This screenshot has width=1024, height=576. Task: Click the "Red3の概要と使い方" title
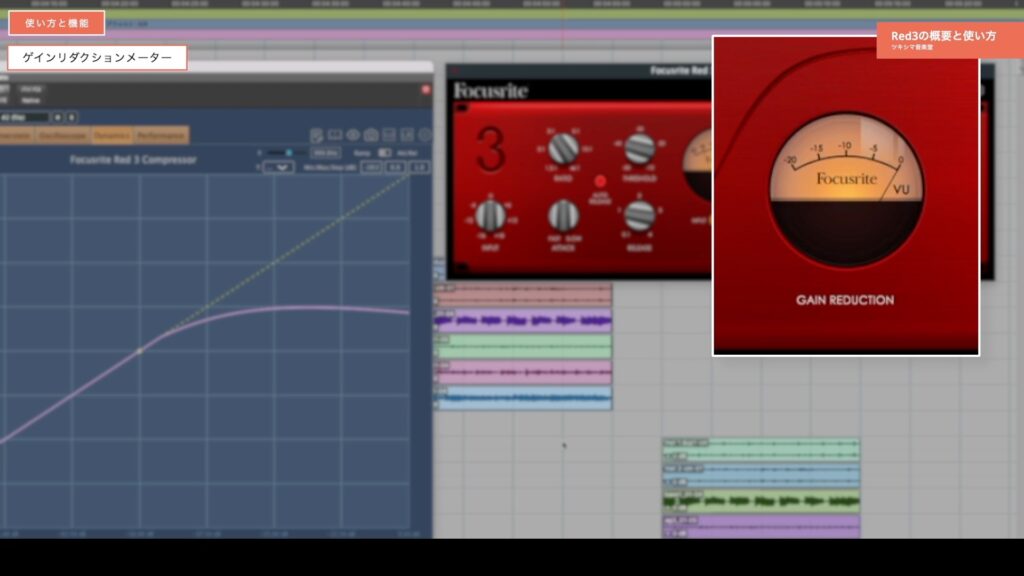point(944,36)
